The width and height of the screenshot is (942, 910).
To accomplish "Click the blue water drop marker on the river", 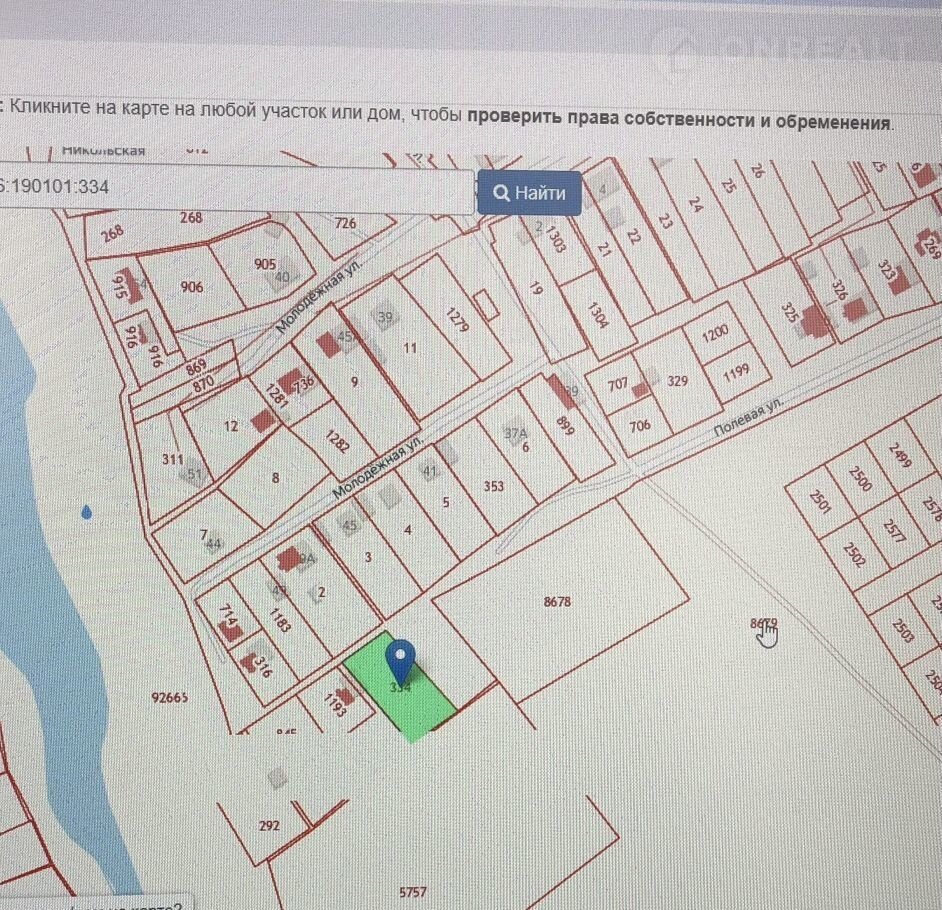I will [87, 513].
